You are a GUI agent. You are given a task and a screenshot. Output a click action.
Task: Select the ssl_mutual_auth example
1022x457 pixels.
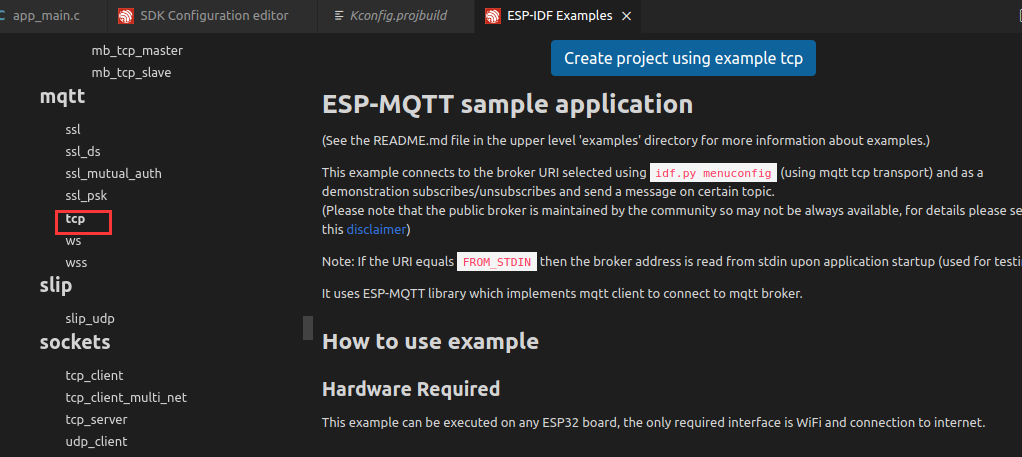tap(113, 174)
